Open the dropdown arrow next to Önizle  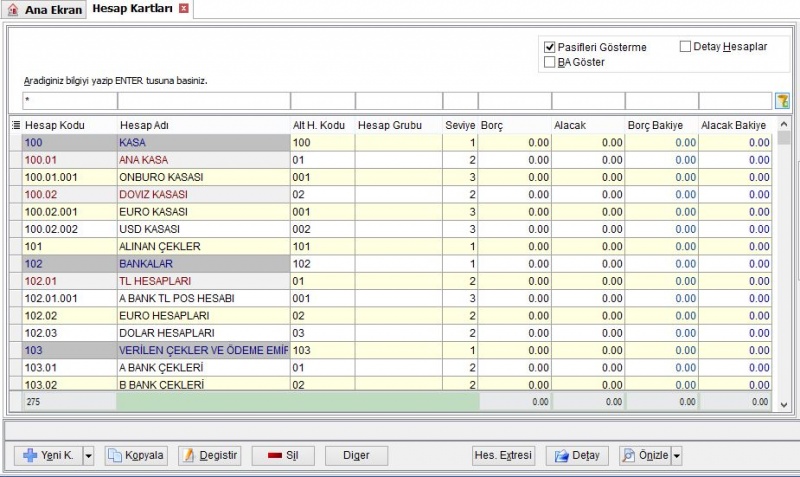tap(677, 455)
